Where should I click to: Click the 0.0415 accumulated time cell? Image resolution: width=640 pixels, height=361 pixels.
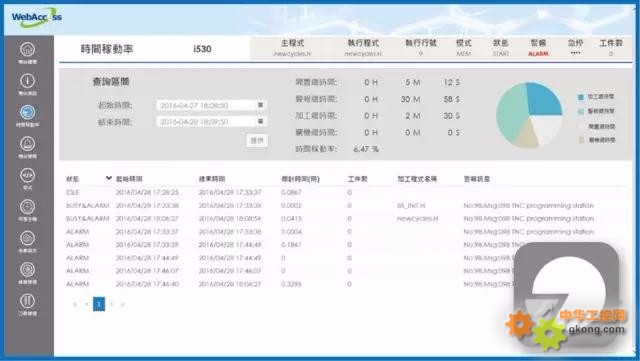coord(291,218)
